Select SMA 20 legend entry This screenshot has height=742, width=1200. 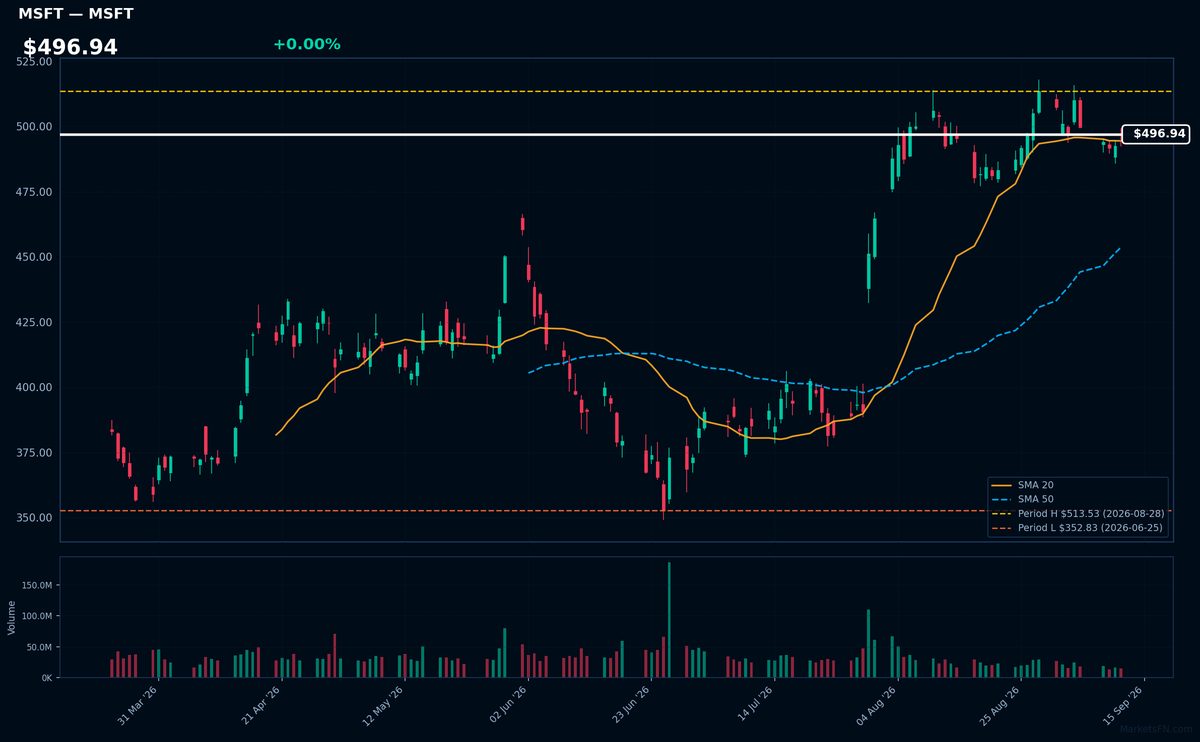point(1022,485)
